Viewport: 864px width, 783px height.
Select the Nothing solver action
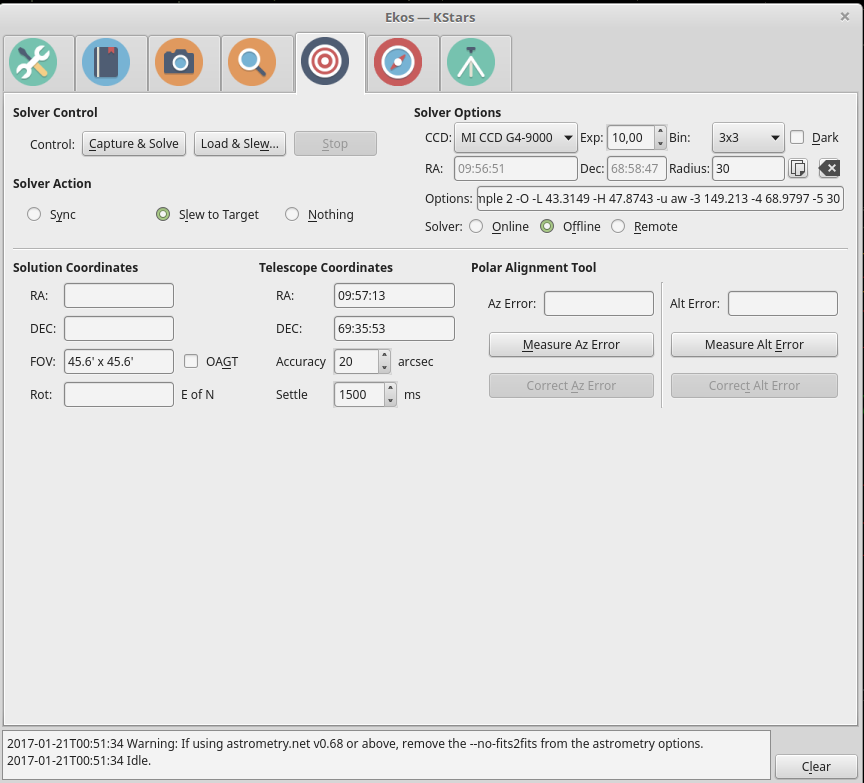[292, 214]
